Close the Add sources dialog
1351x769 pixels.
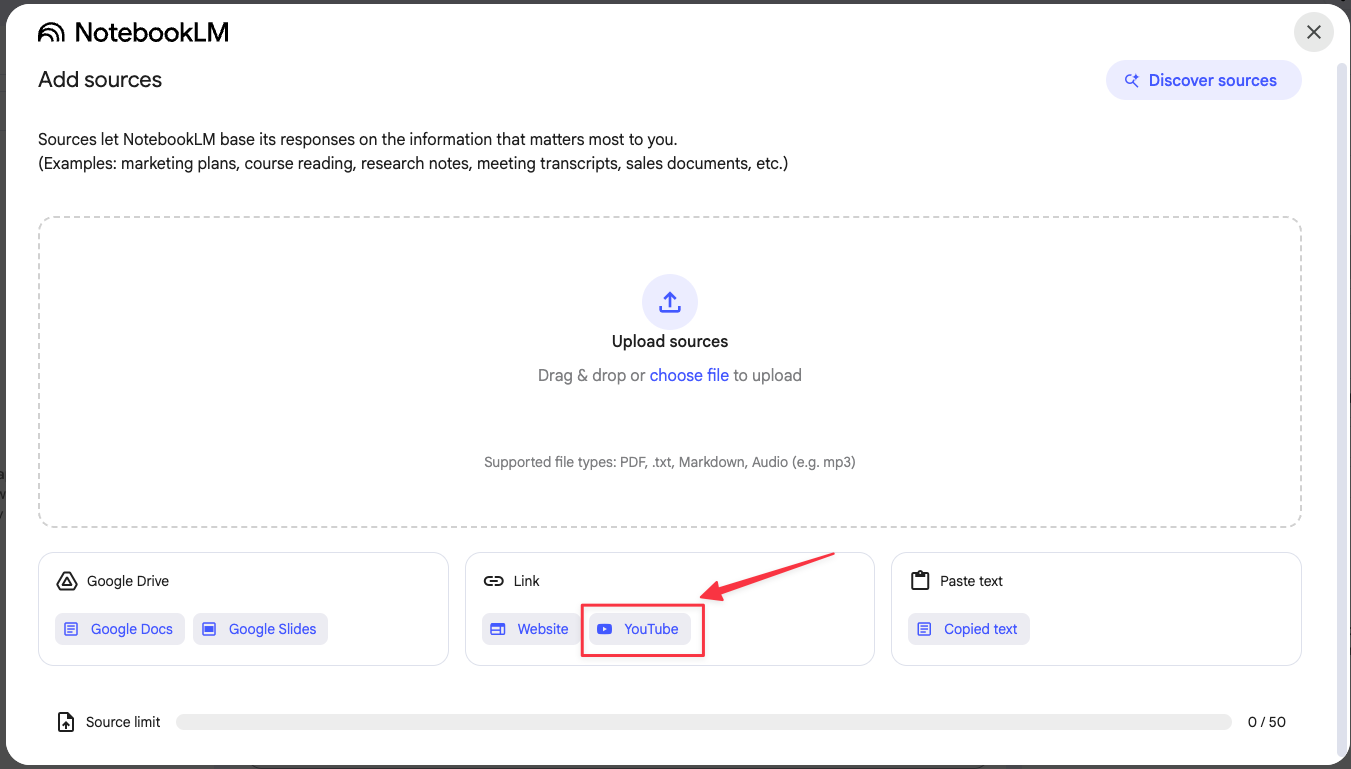tap(1314, 32)
